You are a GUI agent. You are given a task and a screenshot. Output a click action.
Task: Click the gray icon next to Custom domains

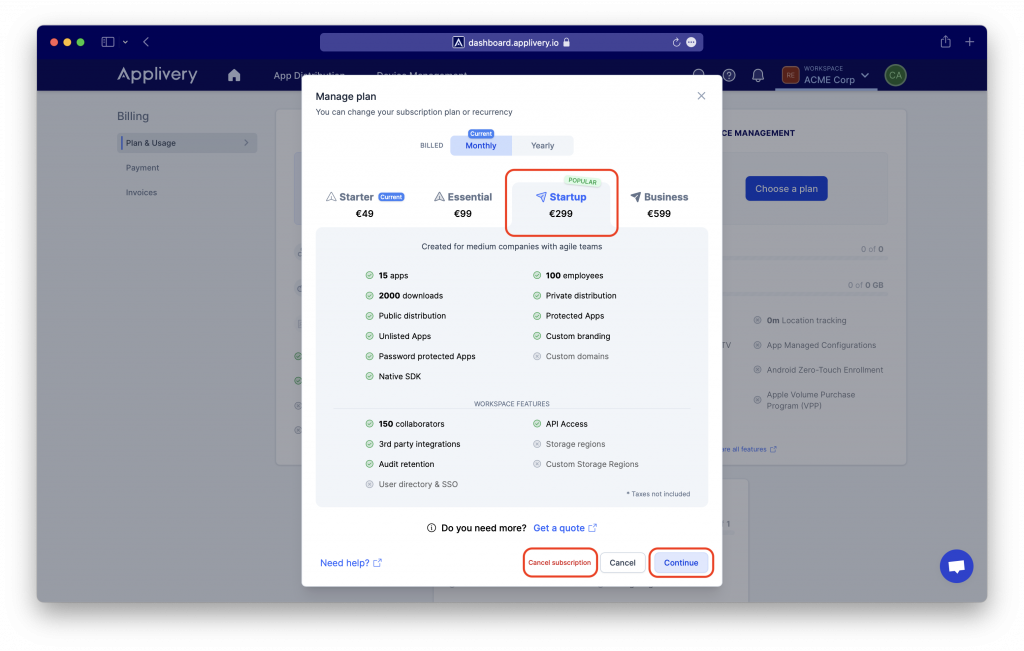point(537,357)
